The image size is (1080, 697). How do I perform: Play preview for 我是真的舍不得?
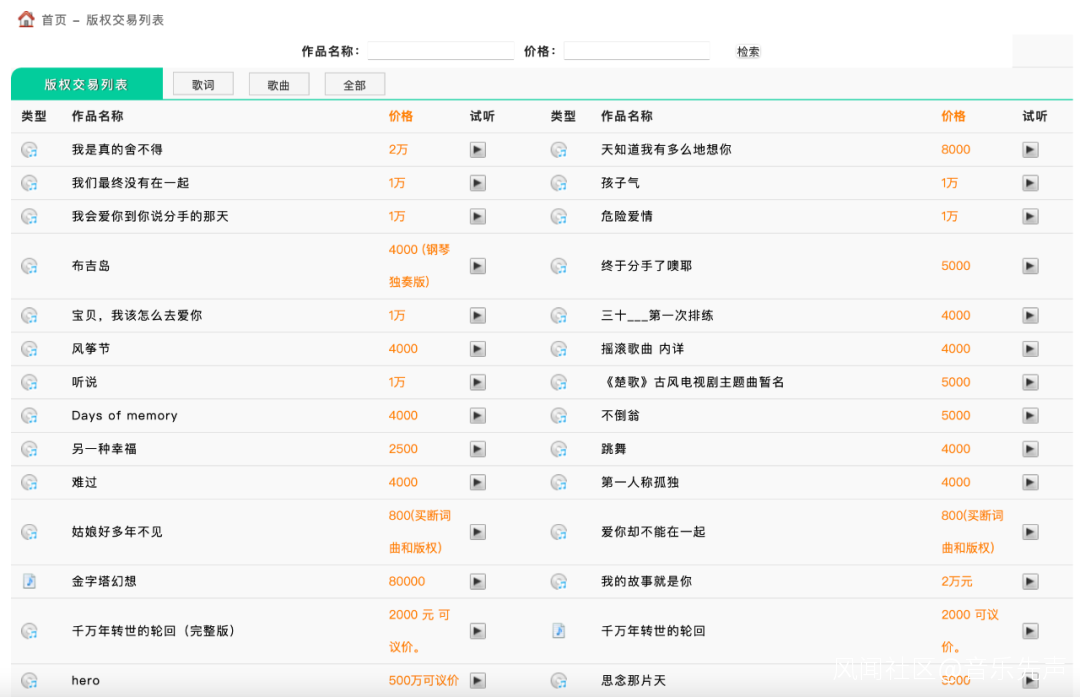pos(478,150)
